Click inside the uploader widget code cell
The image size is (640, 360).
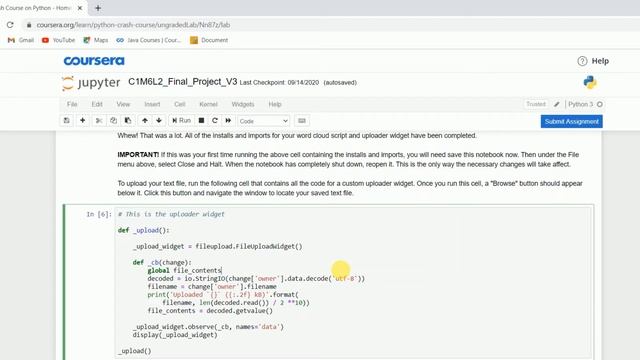coord(353,282)
